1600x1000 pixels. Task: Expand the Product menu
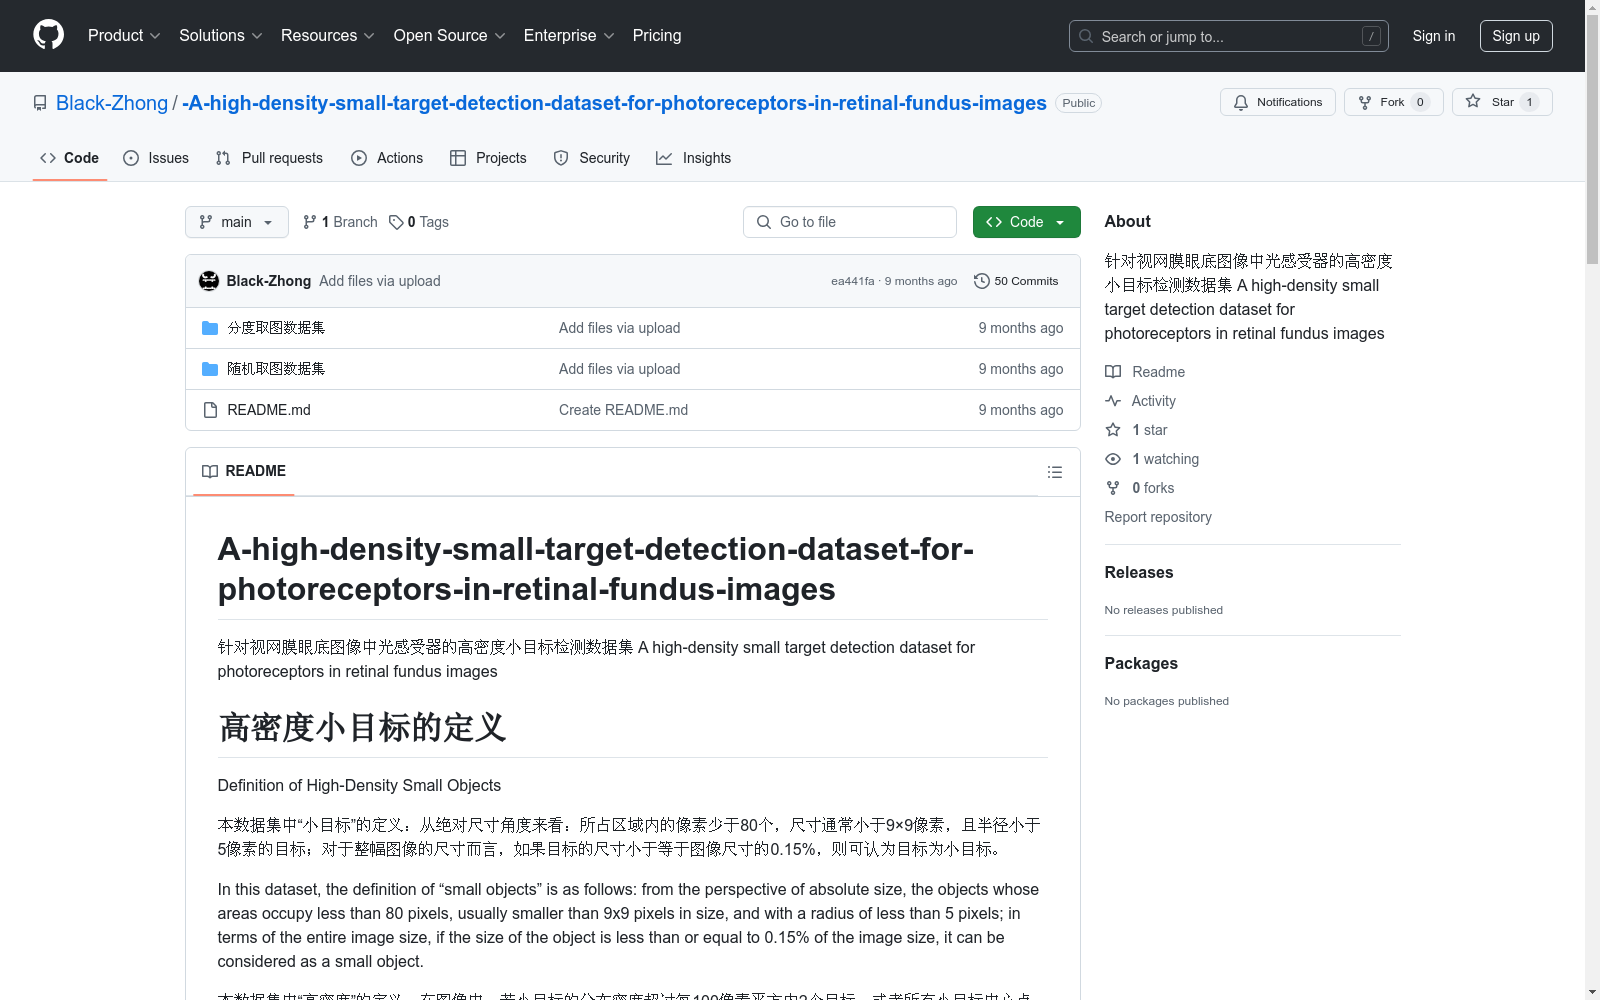pyautogui.click(x=124, y=35)
